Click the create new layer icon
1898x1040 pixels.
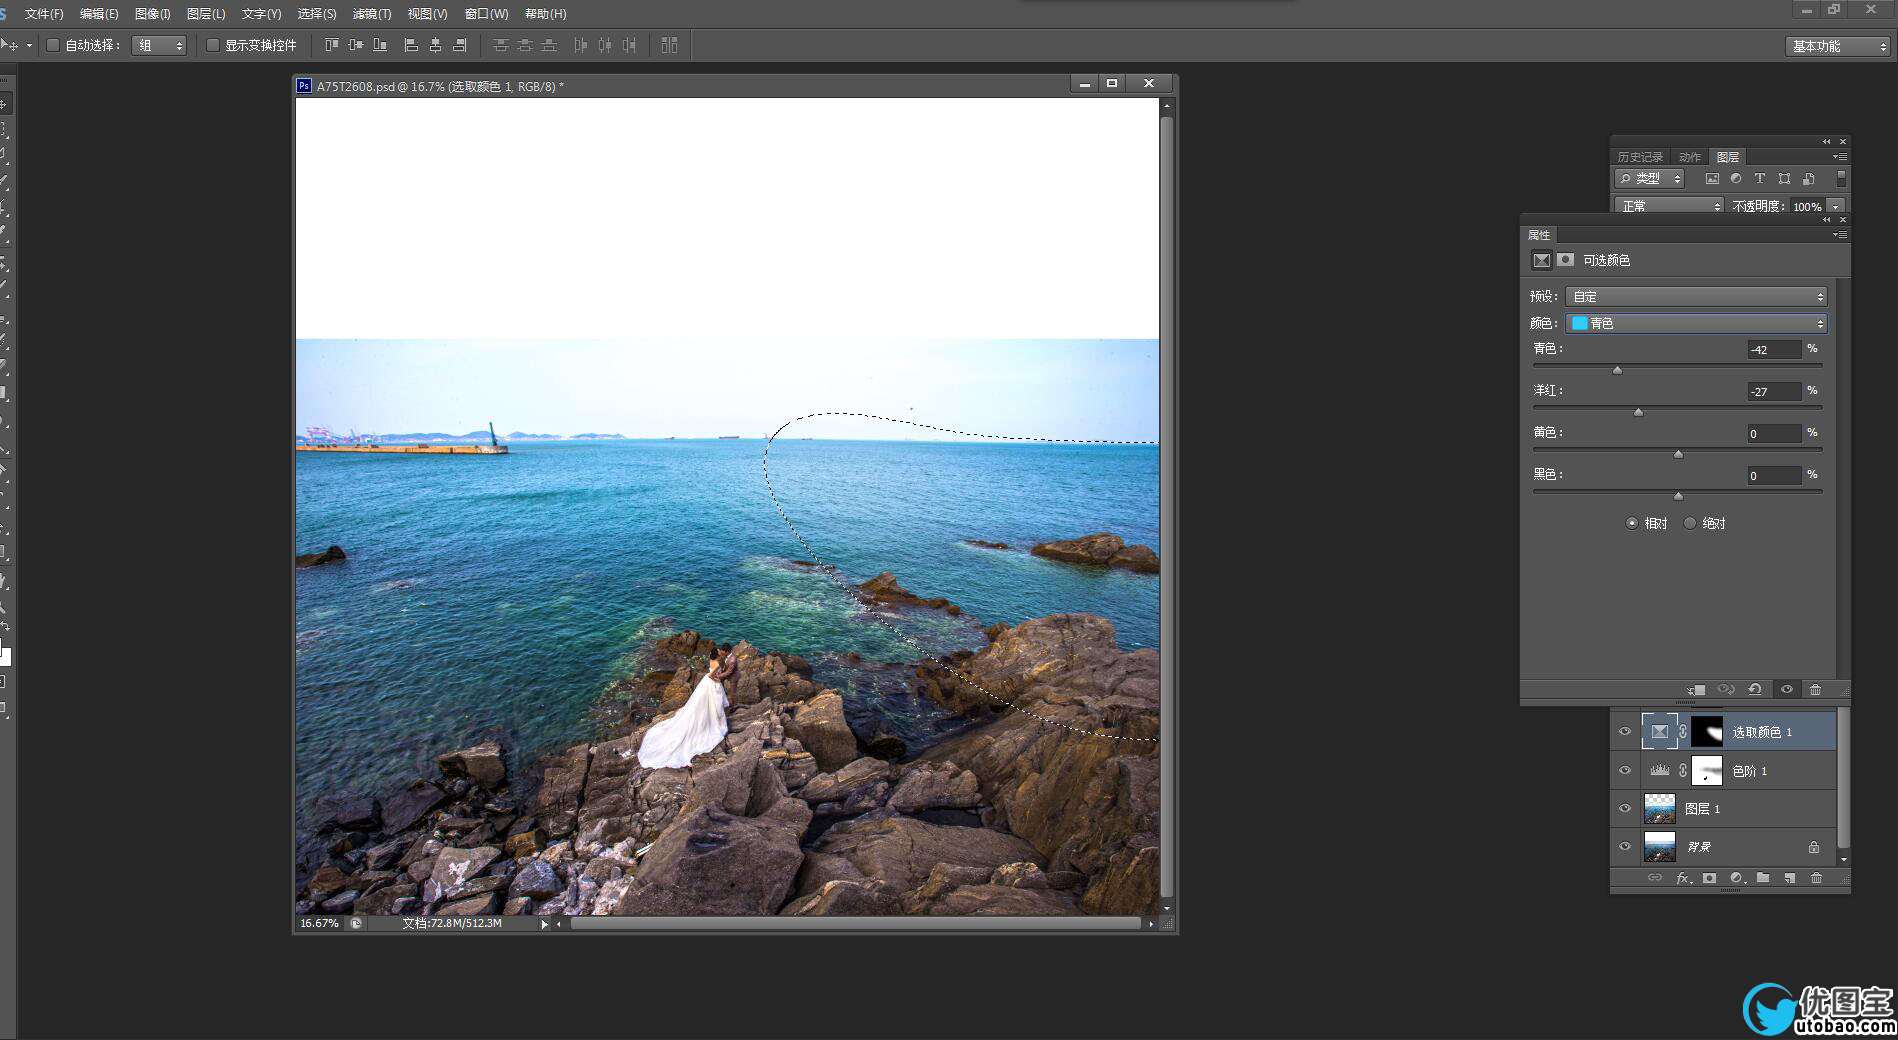coord(1789,878)
